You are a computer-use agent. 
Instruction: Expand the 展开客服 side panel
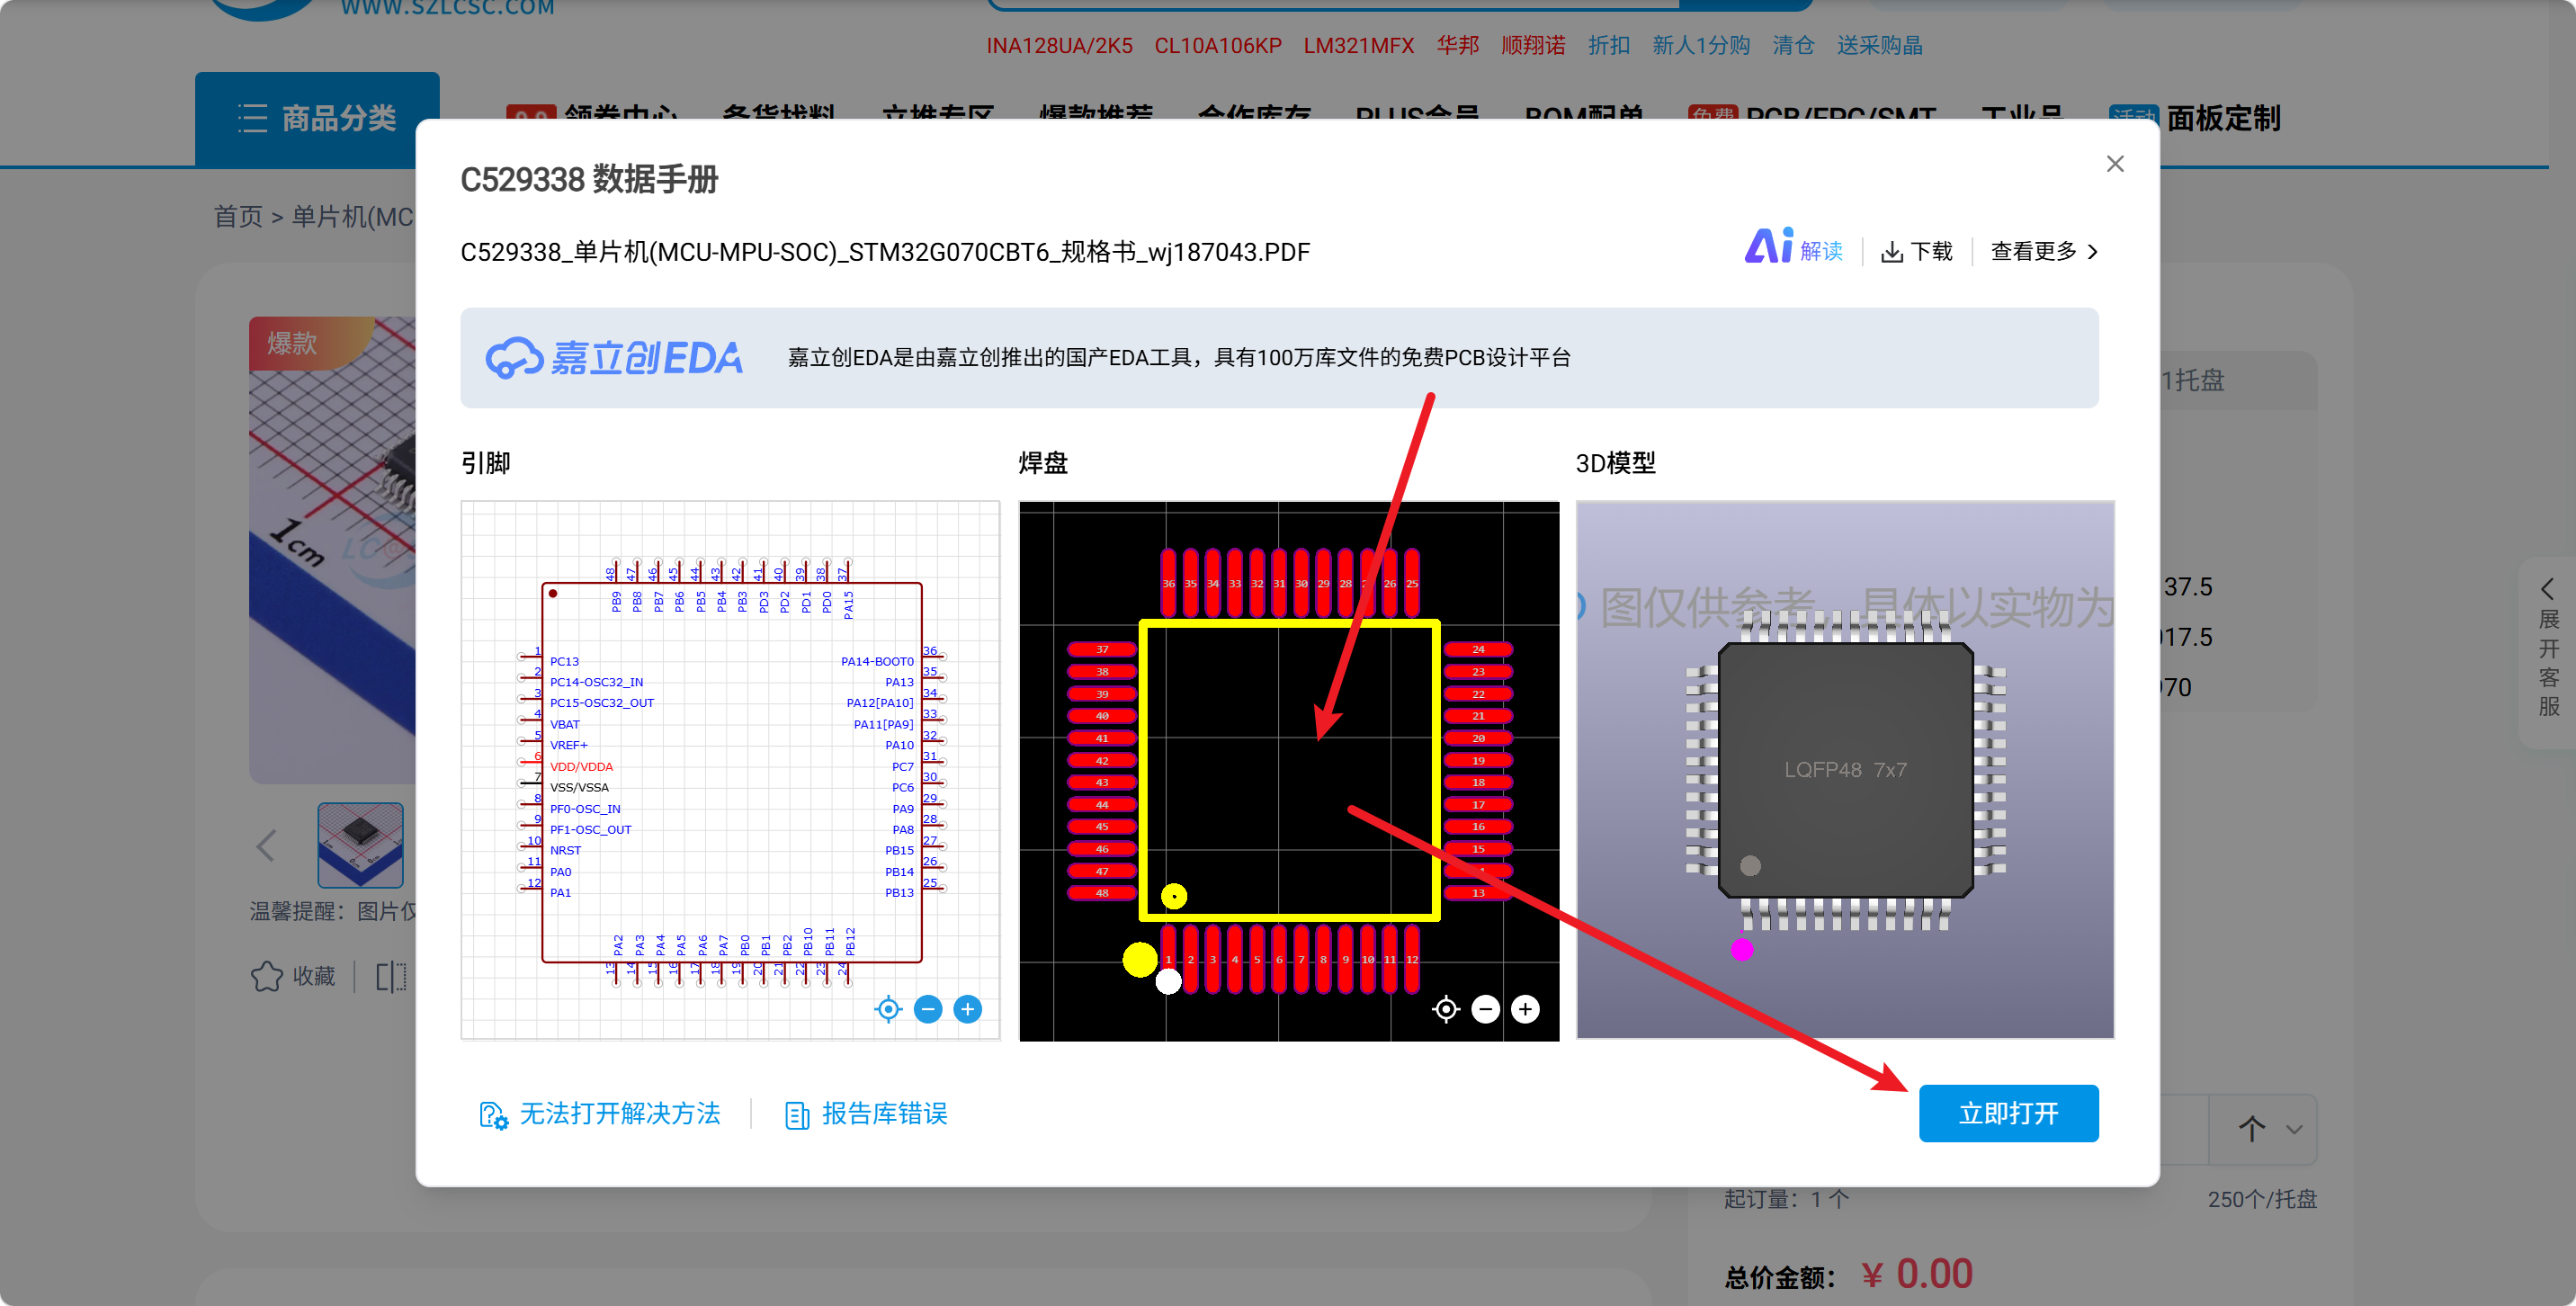[2548, 650]
